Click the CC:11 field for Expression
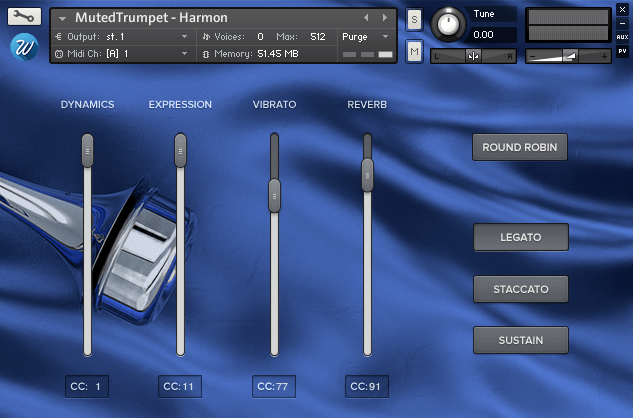This screenshot has height=418, width=633. click(x=180, y=386)
